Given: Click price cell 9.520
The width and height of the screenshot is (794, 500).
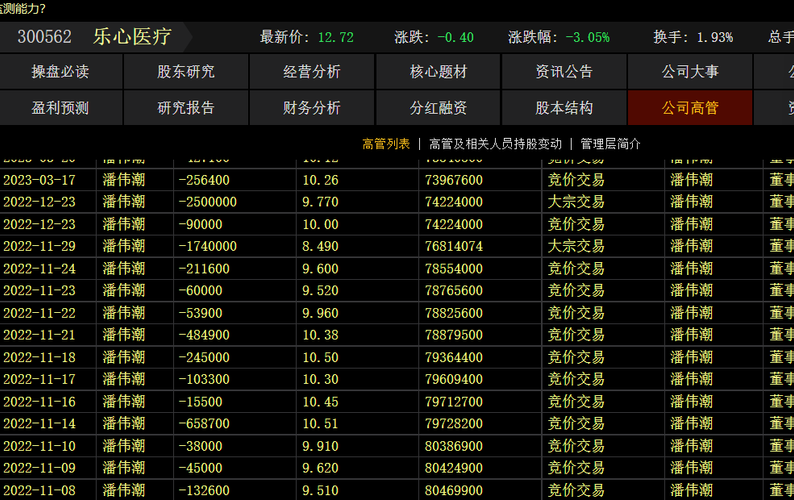Looking at the screenshot, I should click(x=320, y=290).
